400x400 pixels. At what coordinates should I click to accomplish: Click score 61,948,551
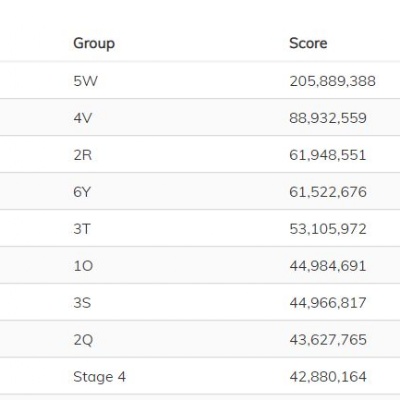(328, 155)
